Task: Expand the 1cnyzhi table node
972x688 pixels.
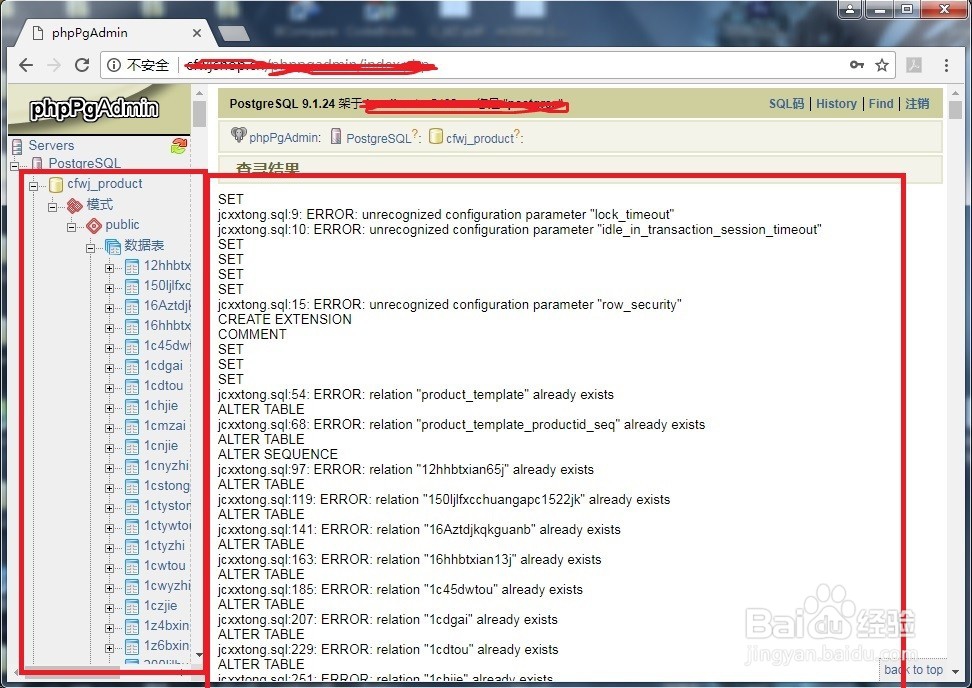Action: tap(109, 469)
